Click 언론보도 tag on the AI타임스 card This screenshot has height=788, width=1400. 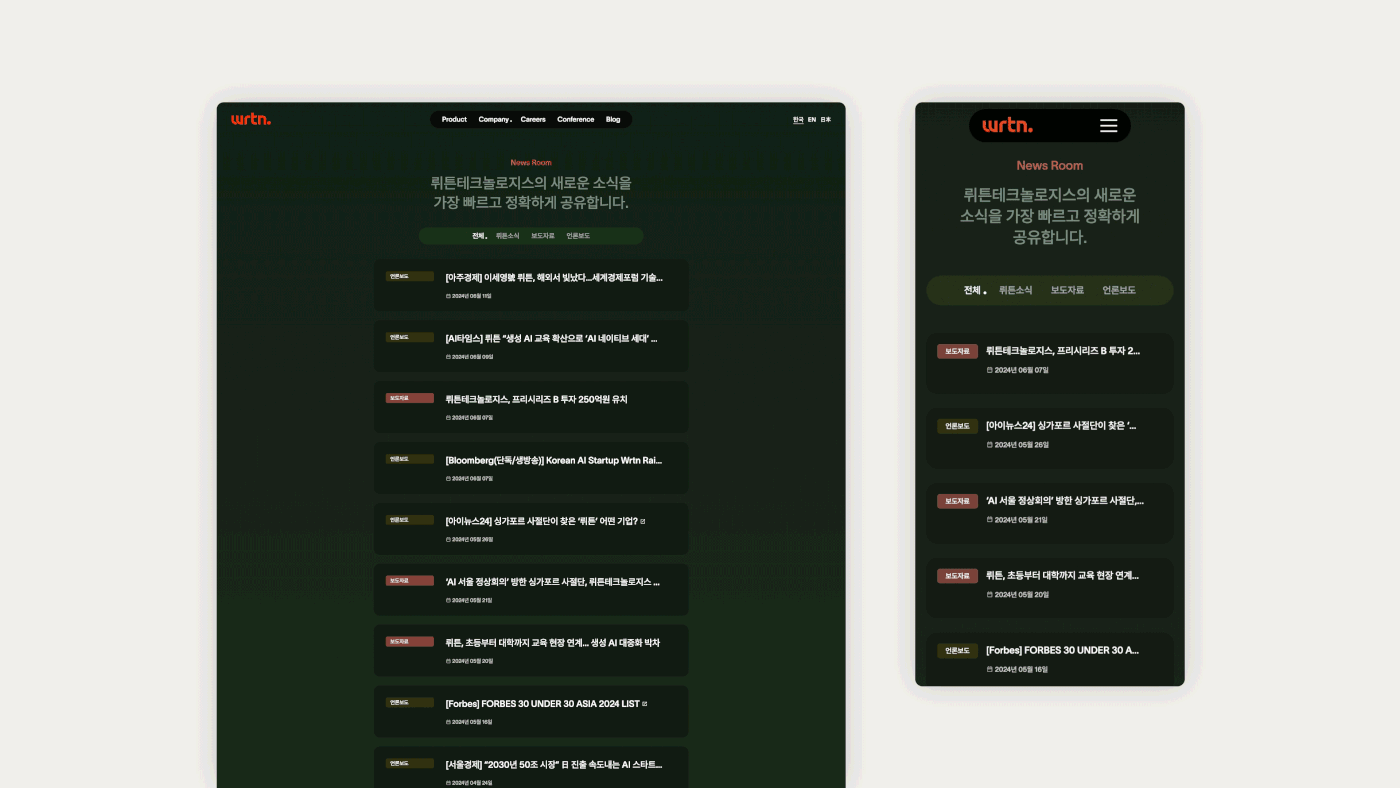[x=410, y=337]
